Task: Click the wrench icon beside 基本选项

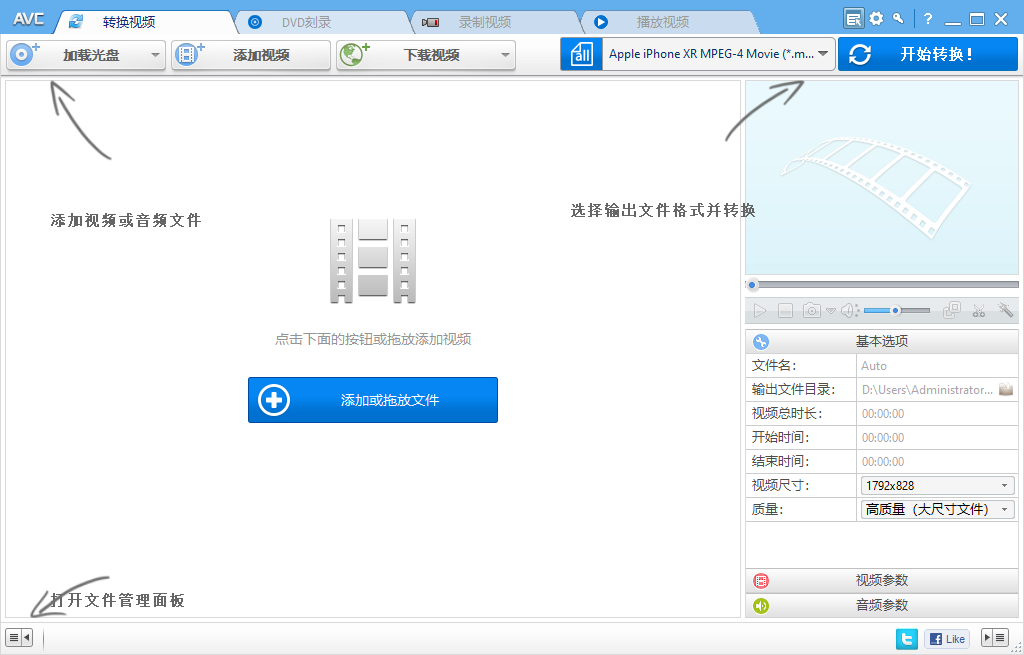Action: coord(761,342)
